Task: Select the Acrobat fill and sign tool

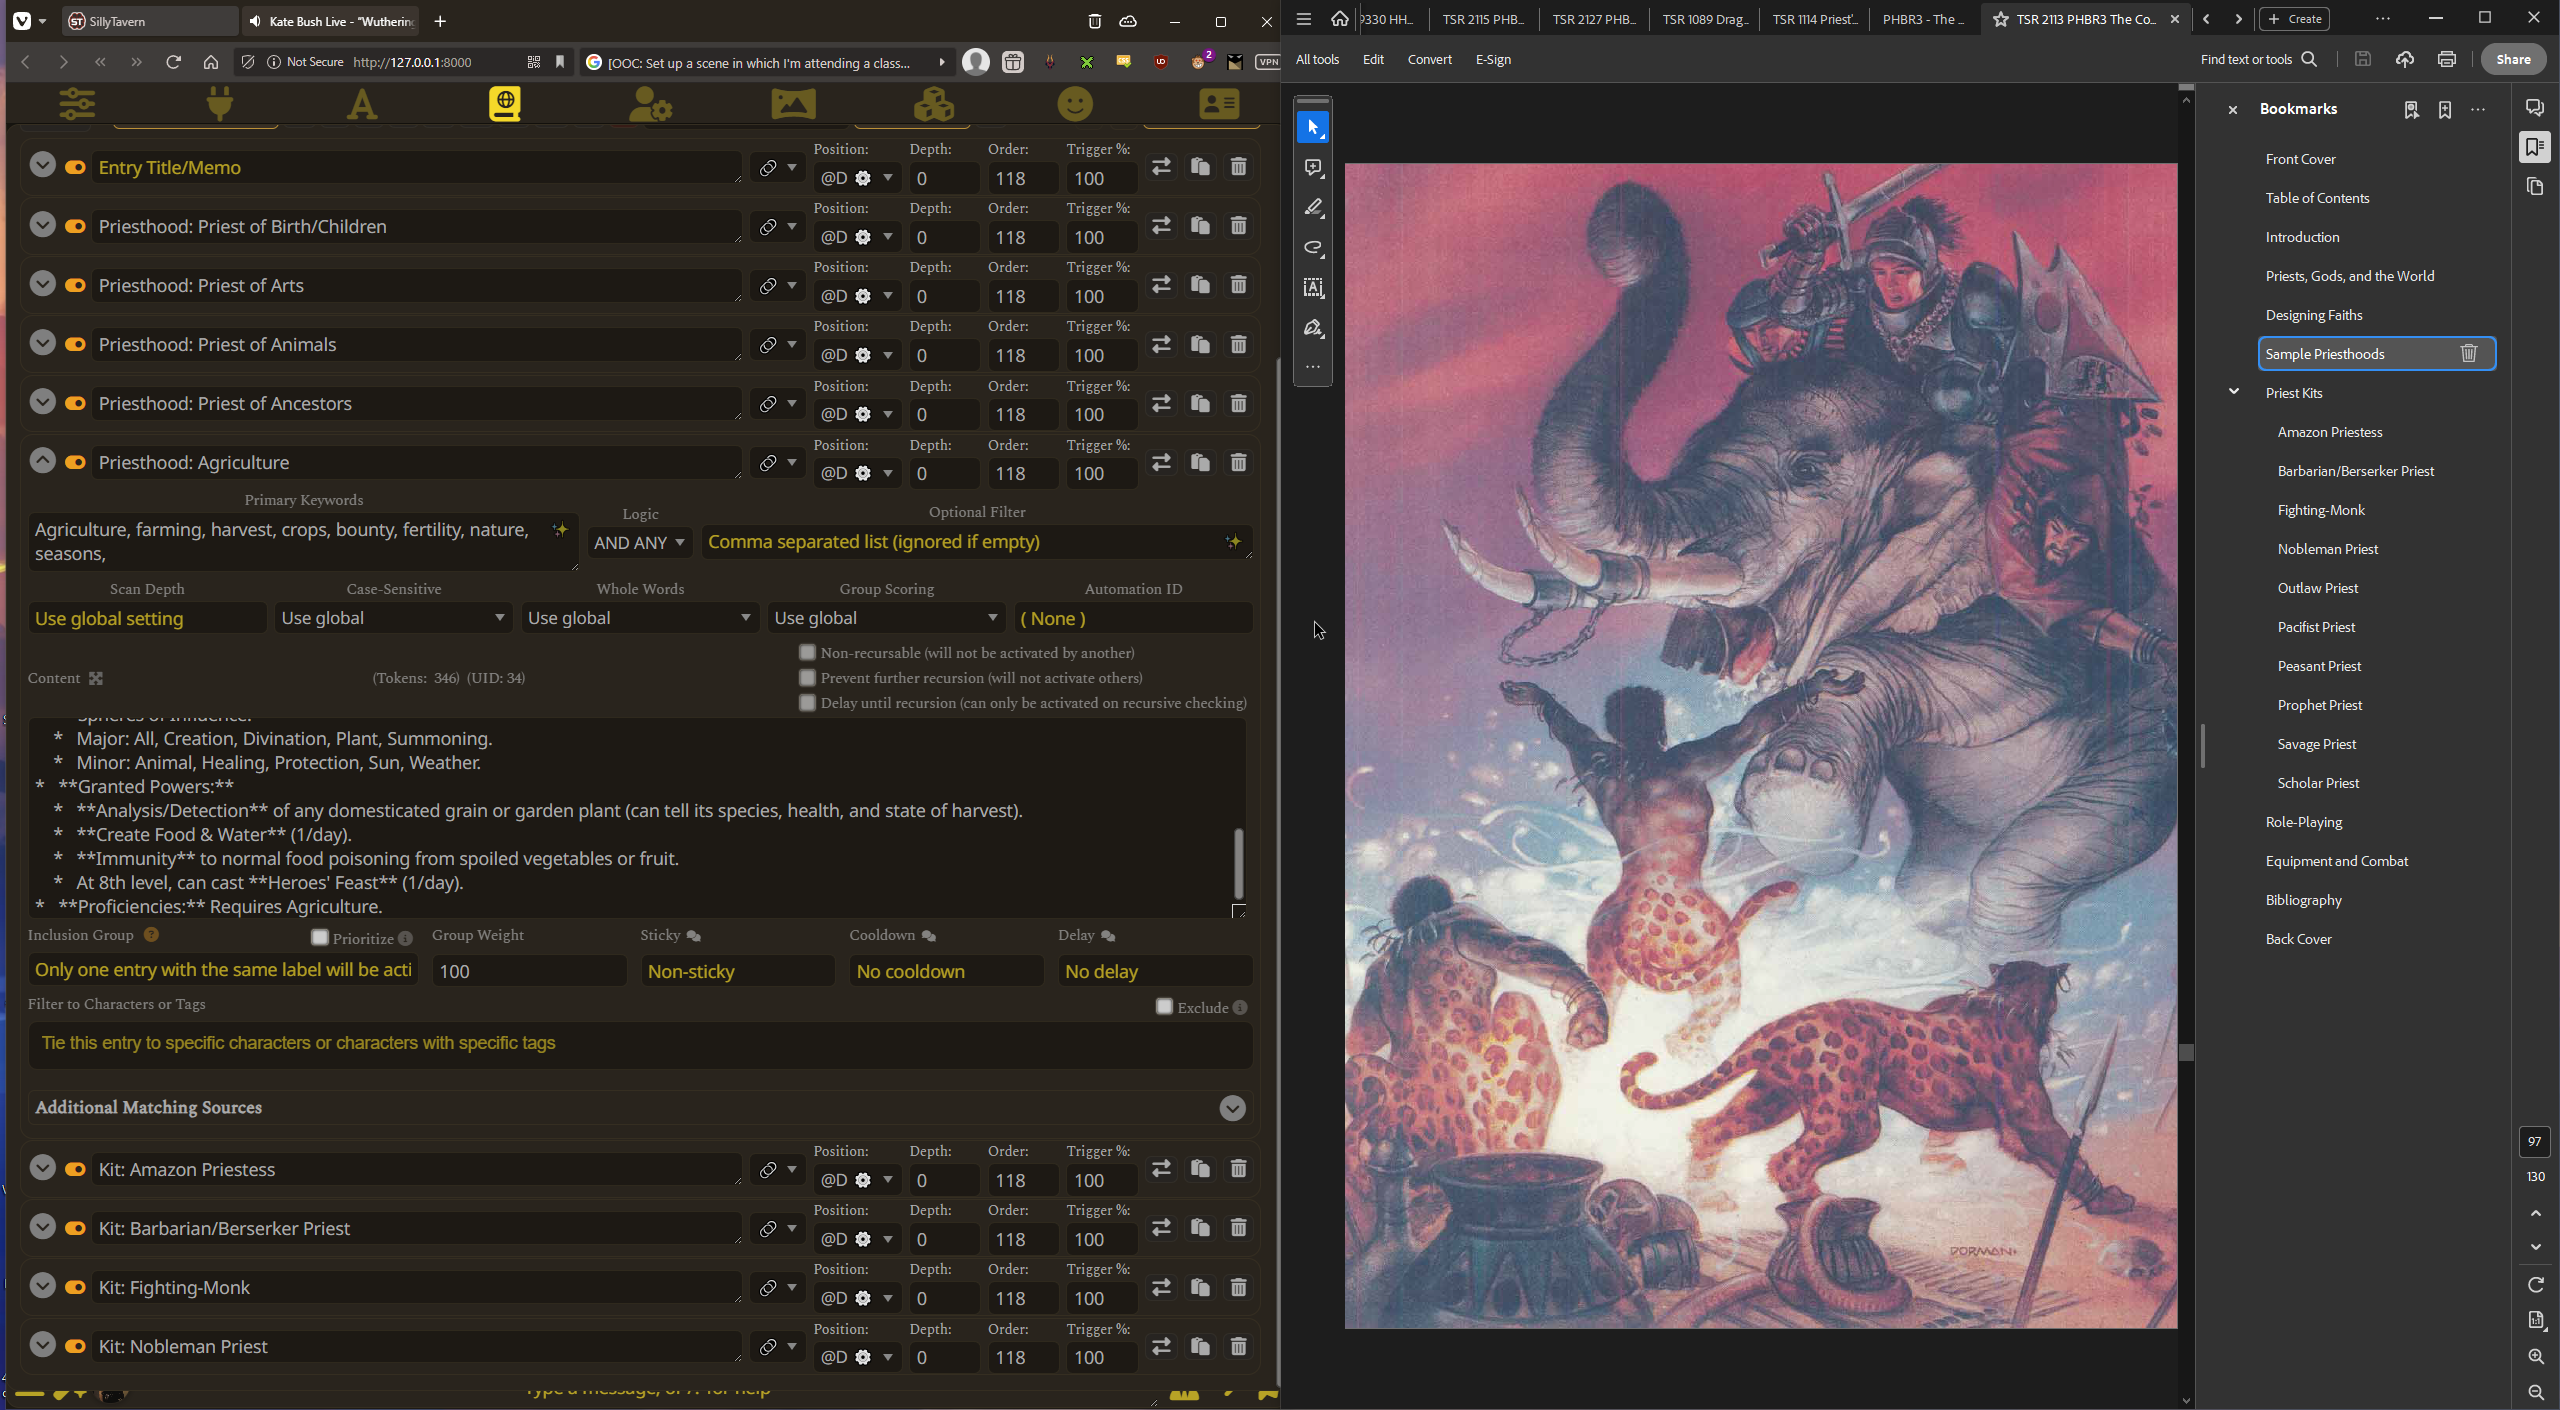Action: click(x=1313, y=328)
